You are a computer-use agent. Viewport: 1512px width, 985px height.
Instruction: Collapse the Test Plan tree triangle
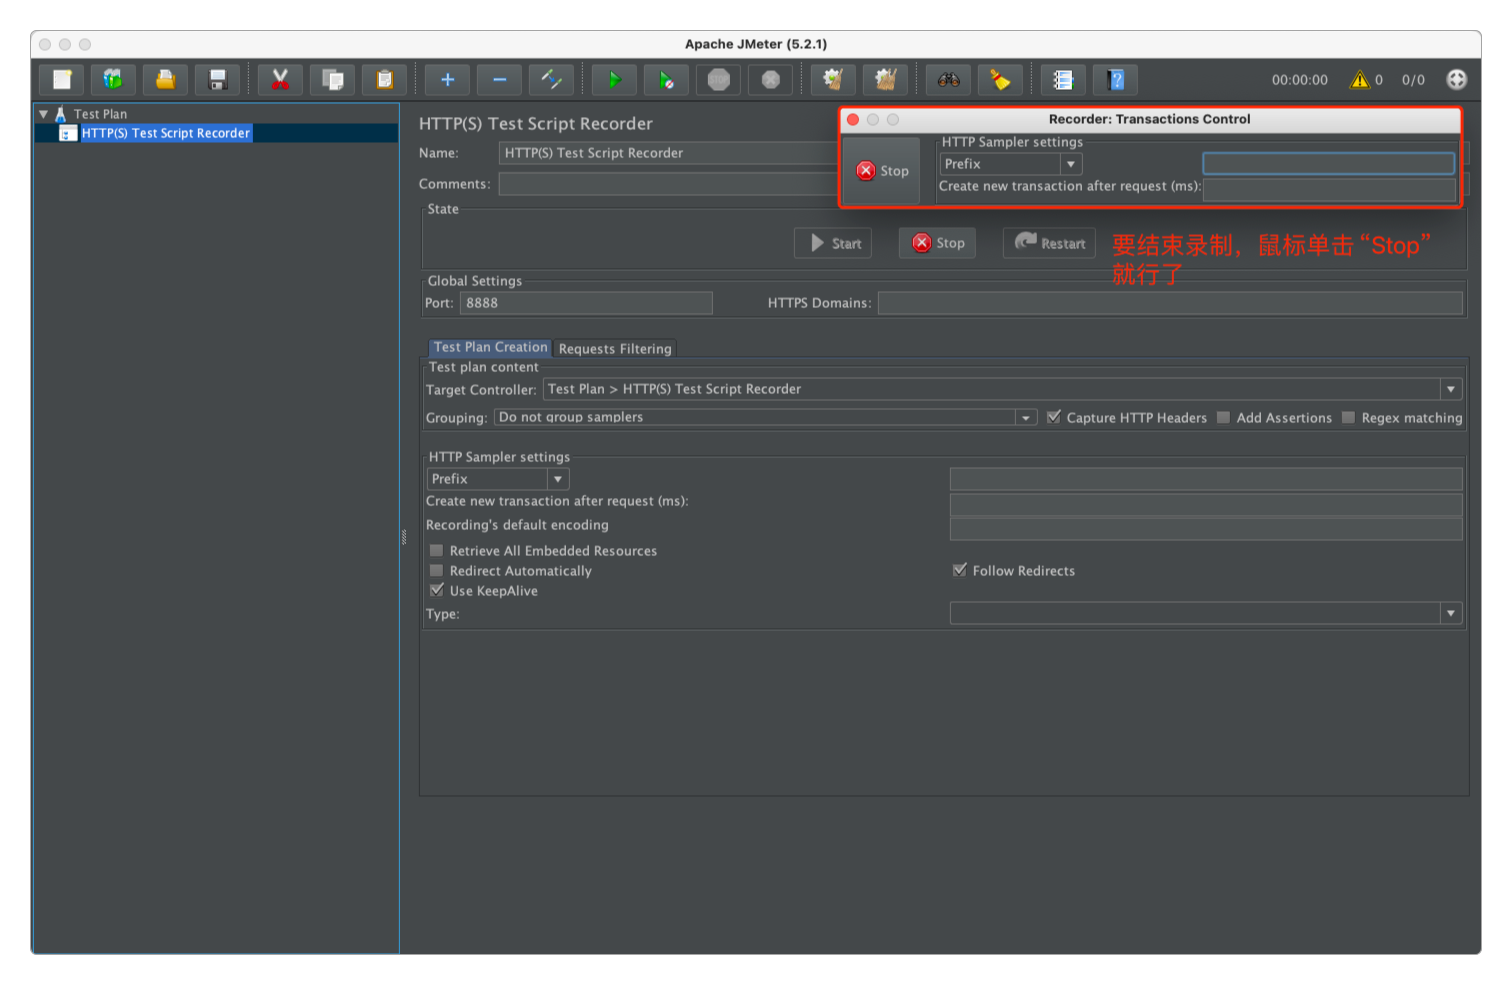coord(43,114)
